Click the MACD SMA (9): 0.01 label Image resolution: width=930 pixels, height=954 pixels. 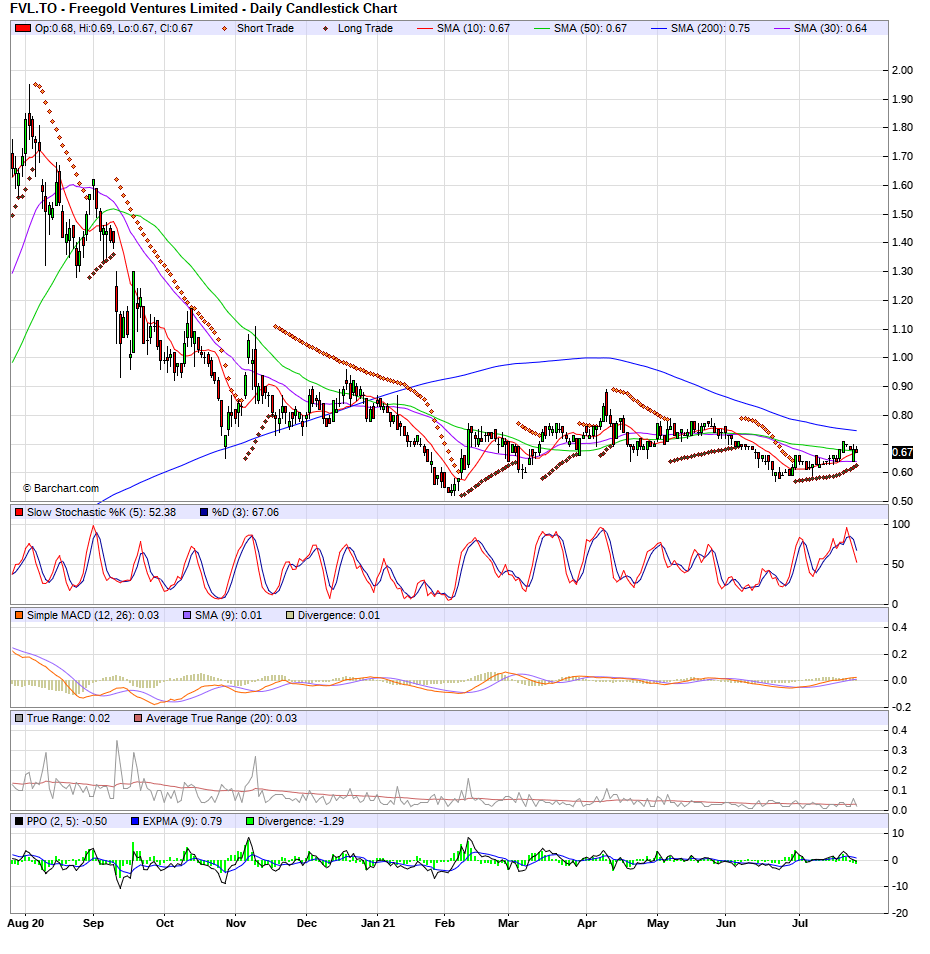coord(228,615)
